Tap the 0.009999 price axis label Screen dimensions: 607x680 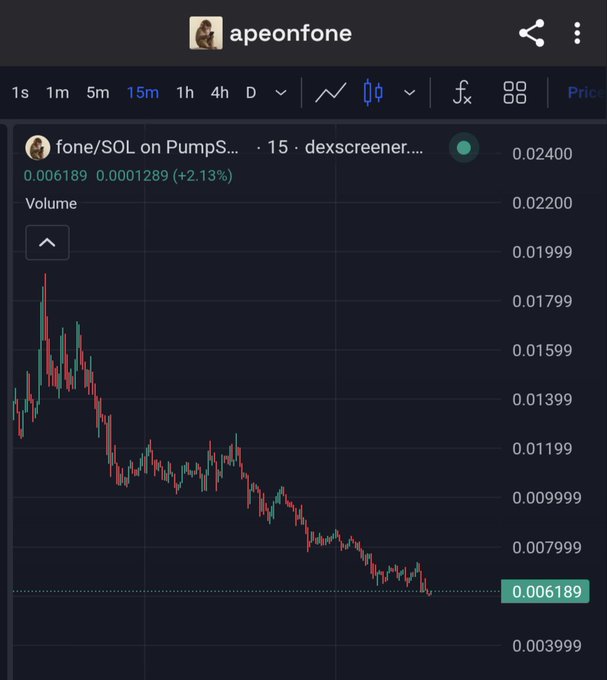pos(547,498)
